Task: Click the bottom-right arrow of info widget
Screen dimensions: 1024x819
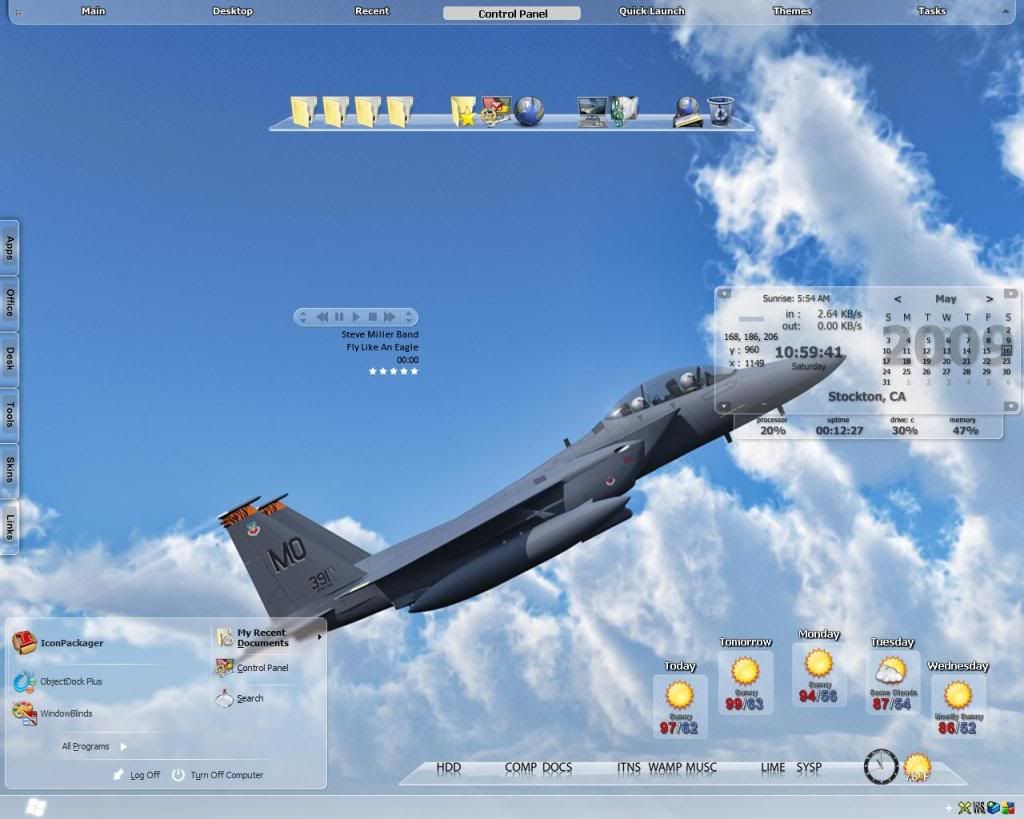Action: tap(1010, 406)
